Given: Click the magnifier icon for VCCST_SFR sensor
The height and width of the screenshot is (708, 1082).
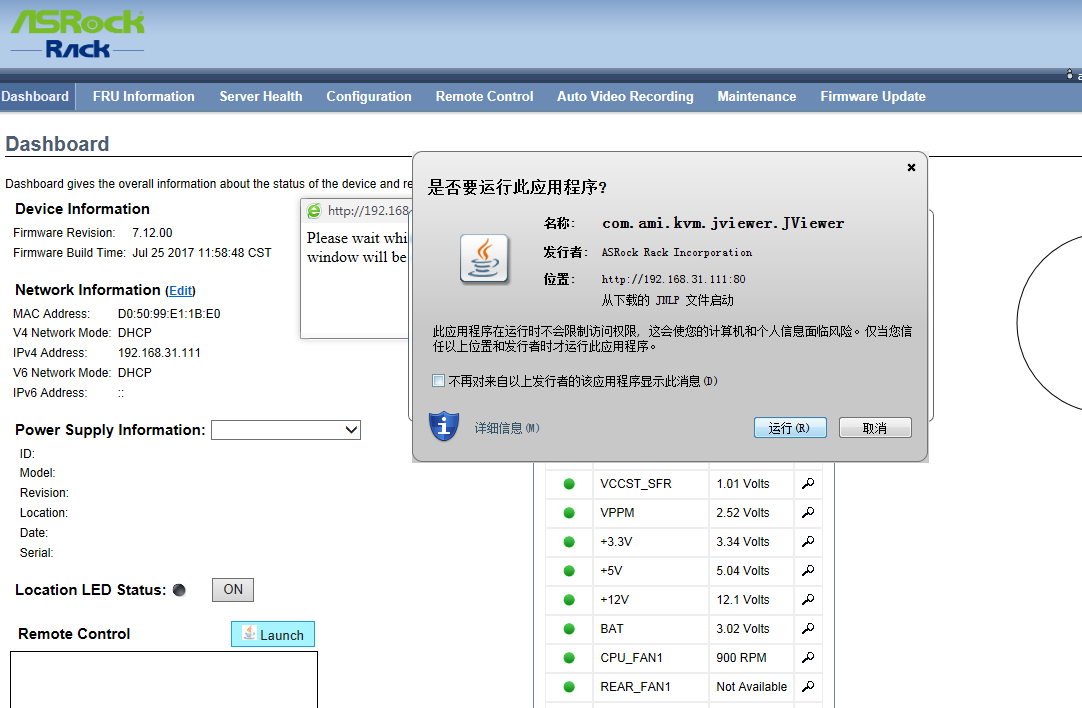Looking at the screenshot, I should pyautogui.click(x=808, y=483).
